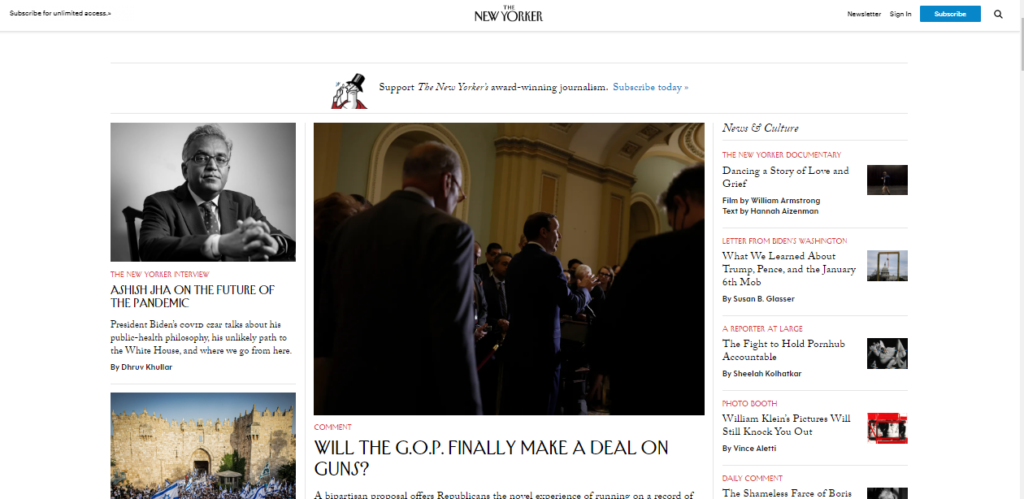Open the 'Dancing a Story of Love and Grief' thumbnail

coord(887,180)
